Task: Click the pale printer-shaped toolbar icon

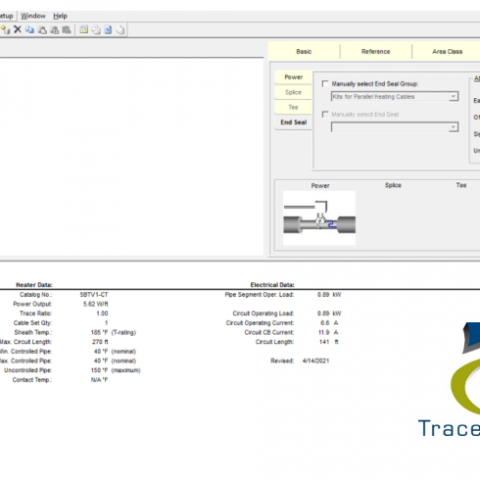Action: 96,30
